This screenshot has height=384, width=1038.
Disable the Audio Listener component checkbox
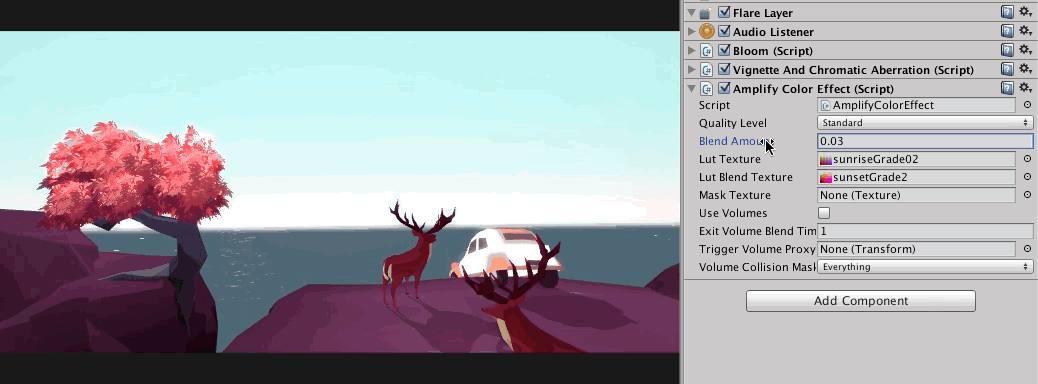point(724,31)
